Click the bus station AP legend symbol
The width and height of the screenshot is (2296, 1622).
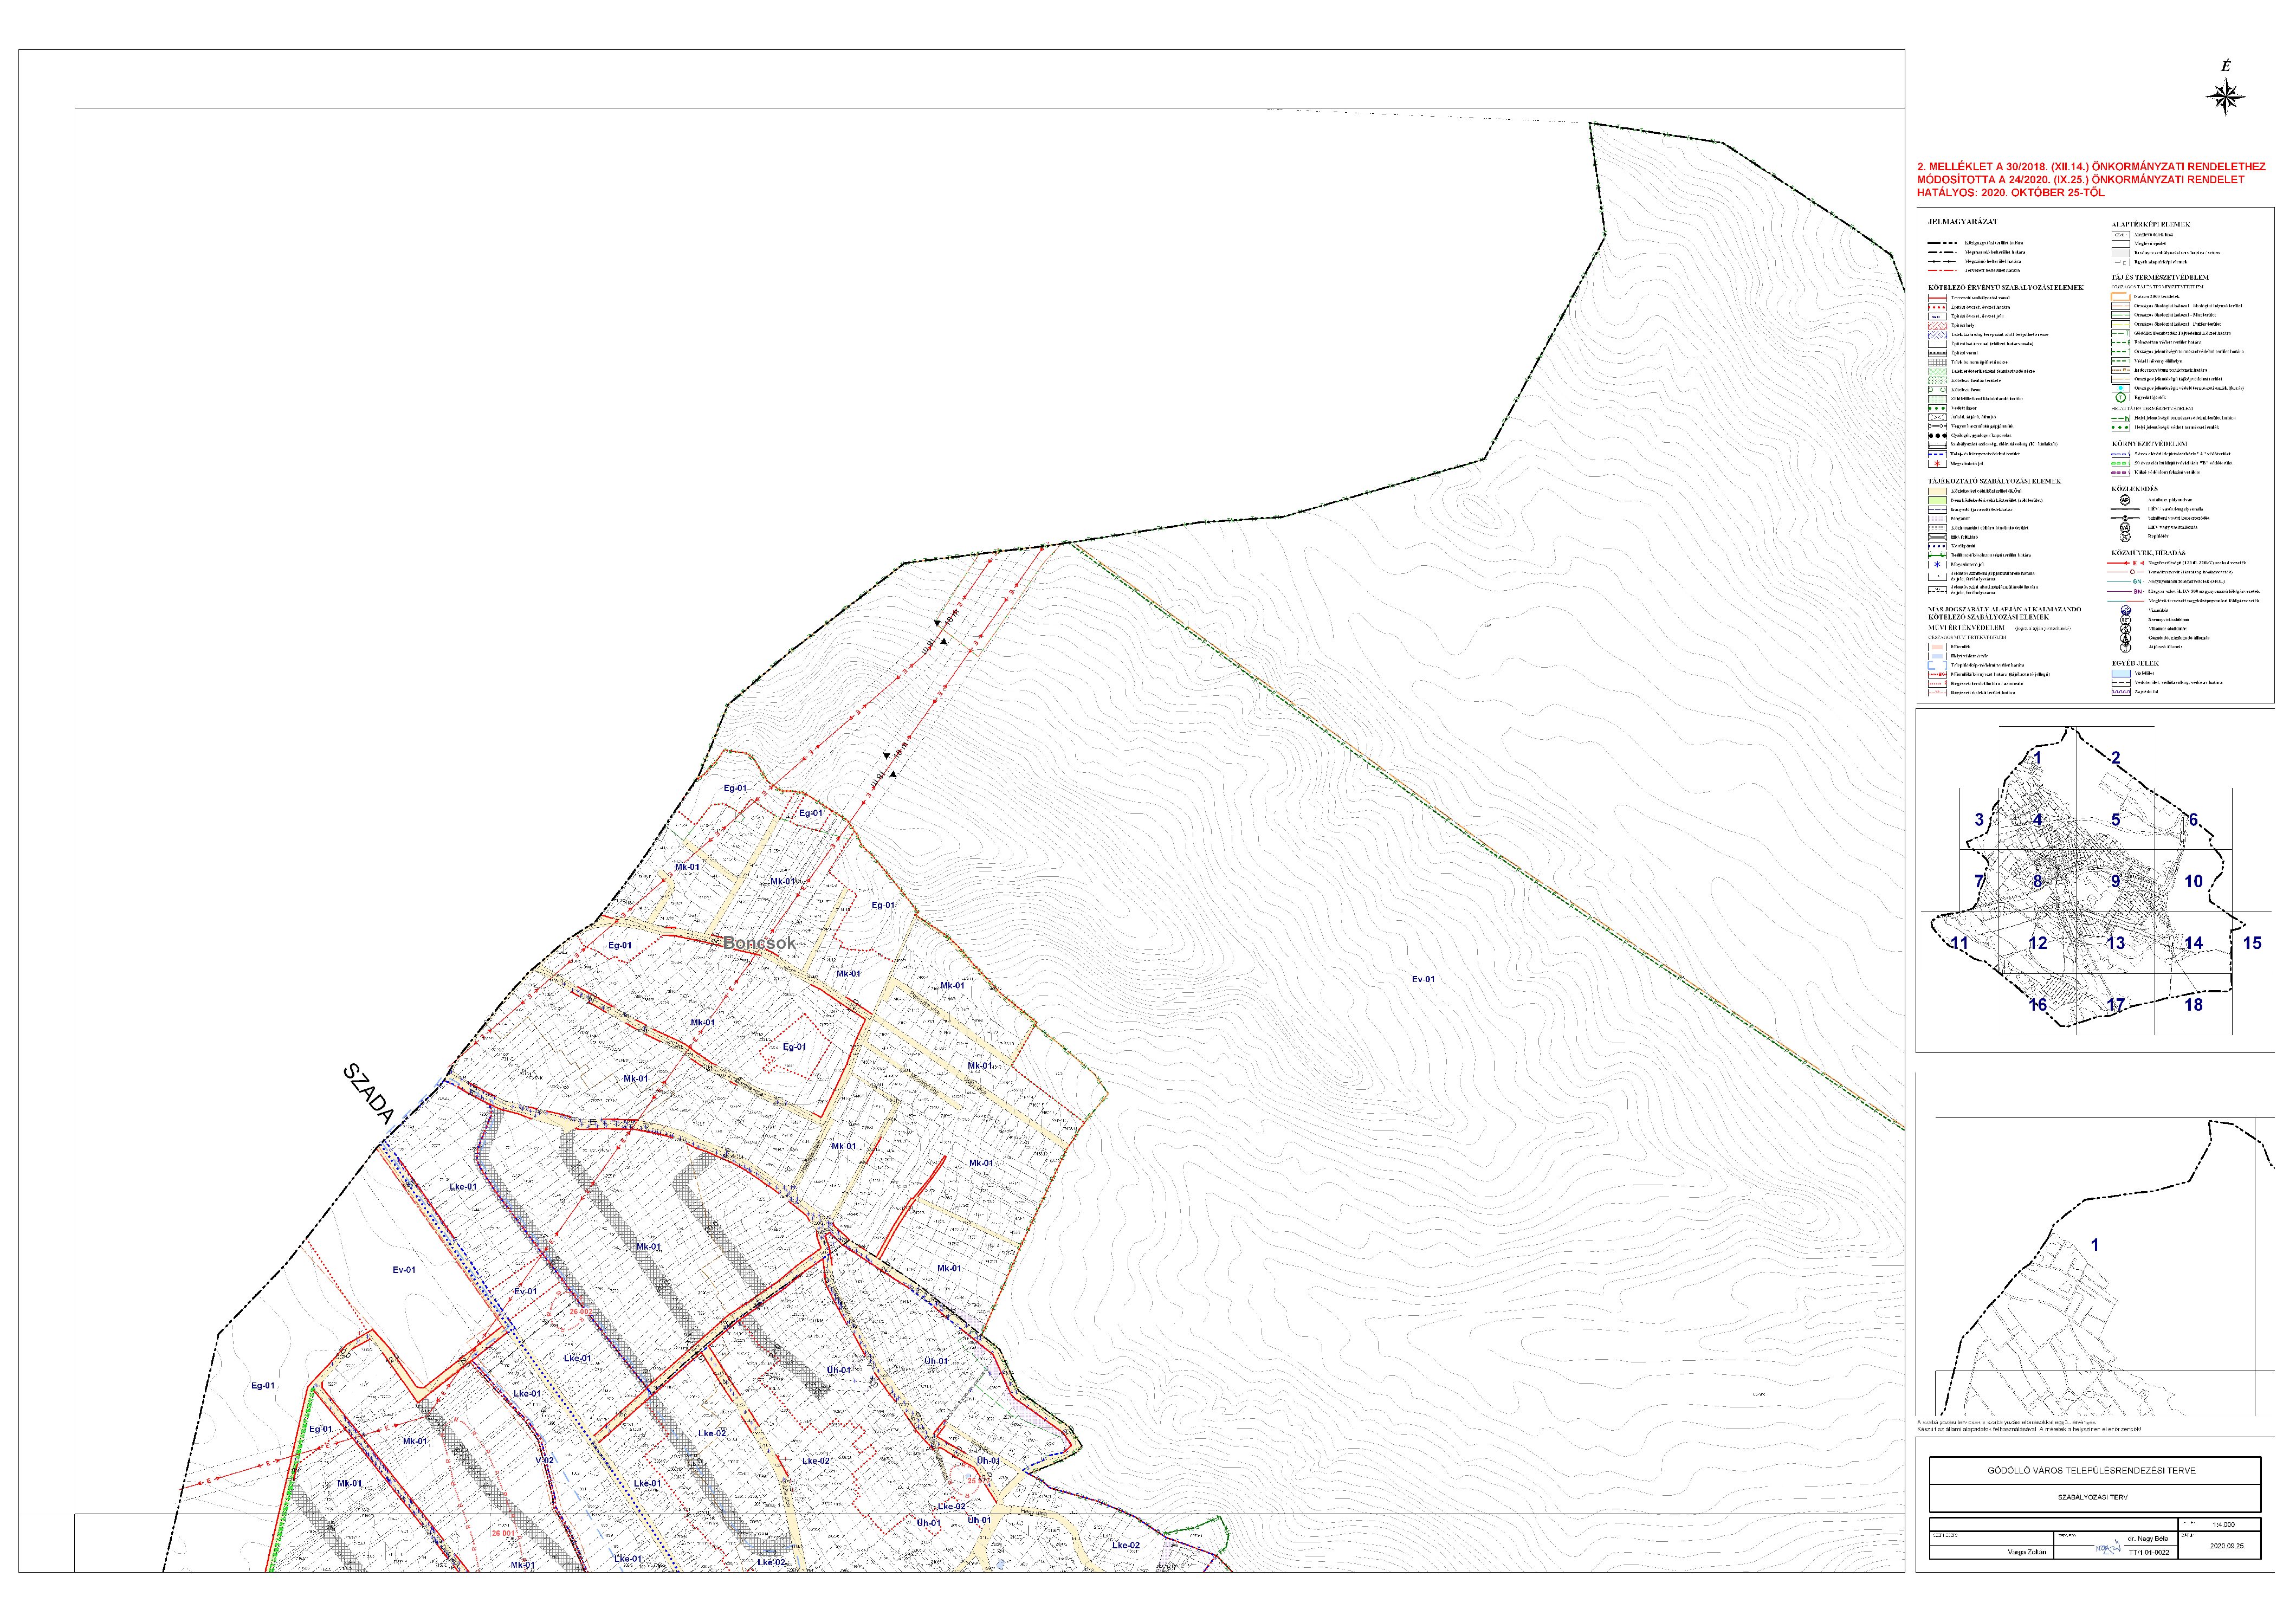2125,500
